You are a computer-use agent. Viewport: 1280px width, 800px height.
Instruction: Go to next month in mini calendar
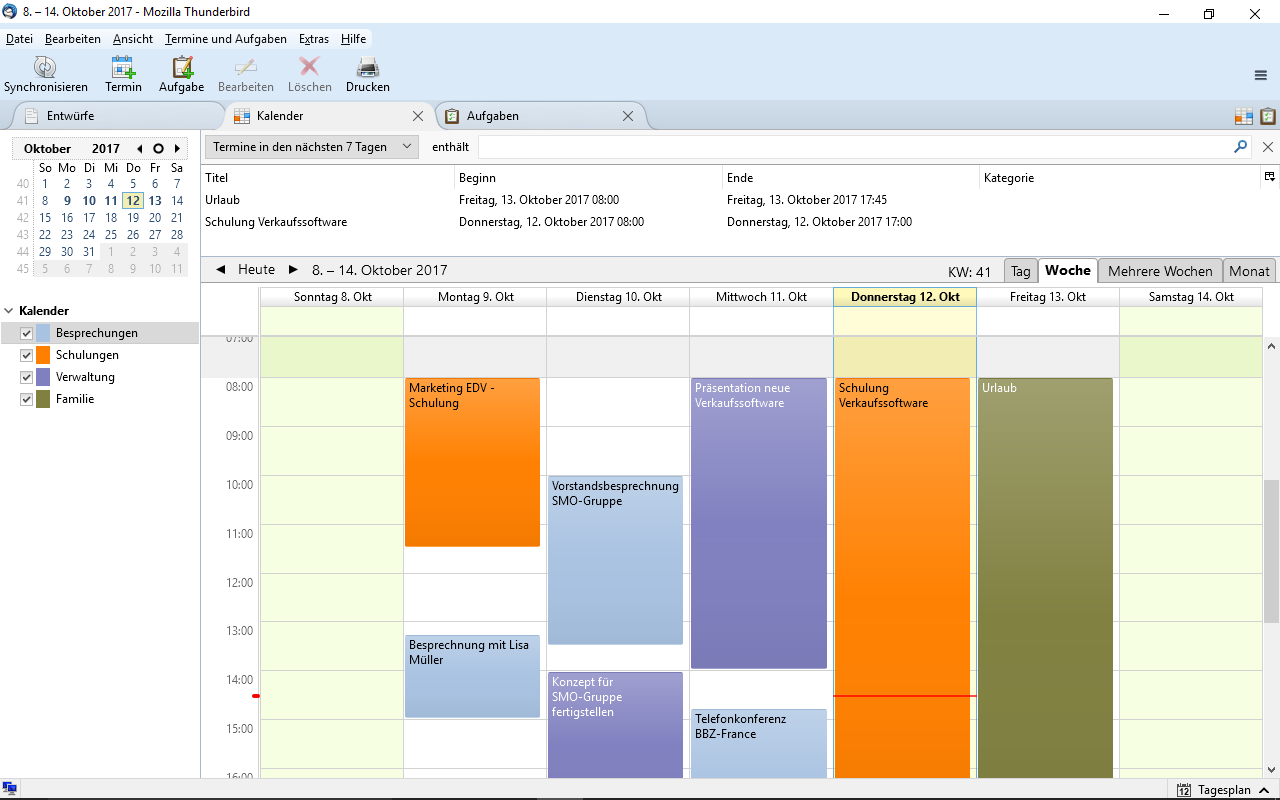(x=177, y=149)
